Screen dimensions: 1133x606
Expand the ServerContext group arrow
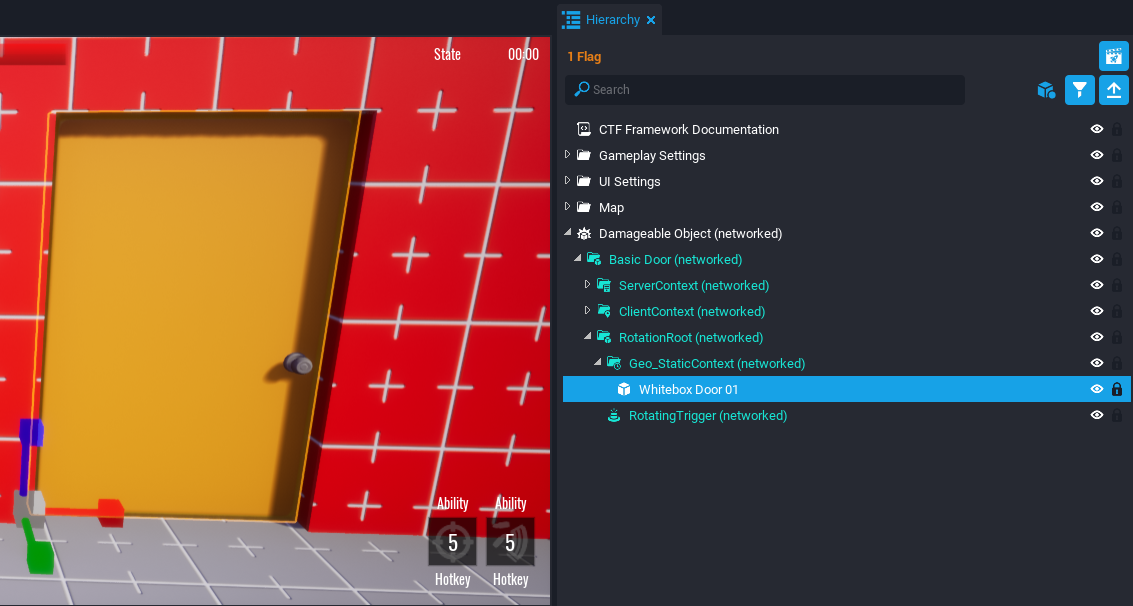tap(588, 285)
